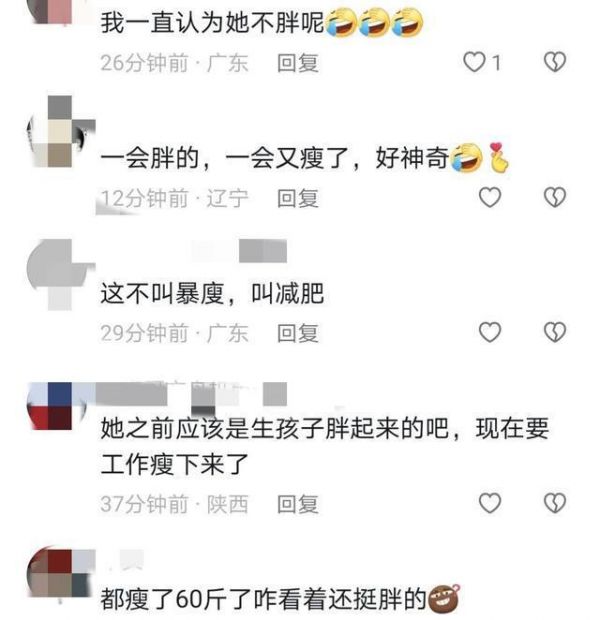Dislike the comment from 陕西
This screenshot has width=600, height=620.
(x=555, y=503)
